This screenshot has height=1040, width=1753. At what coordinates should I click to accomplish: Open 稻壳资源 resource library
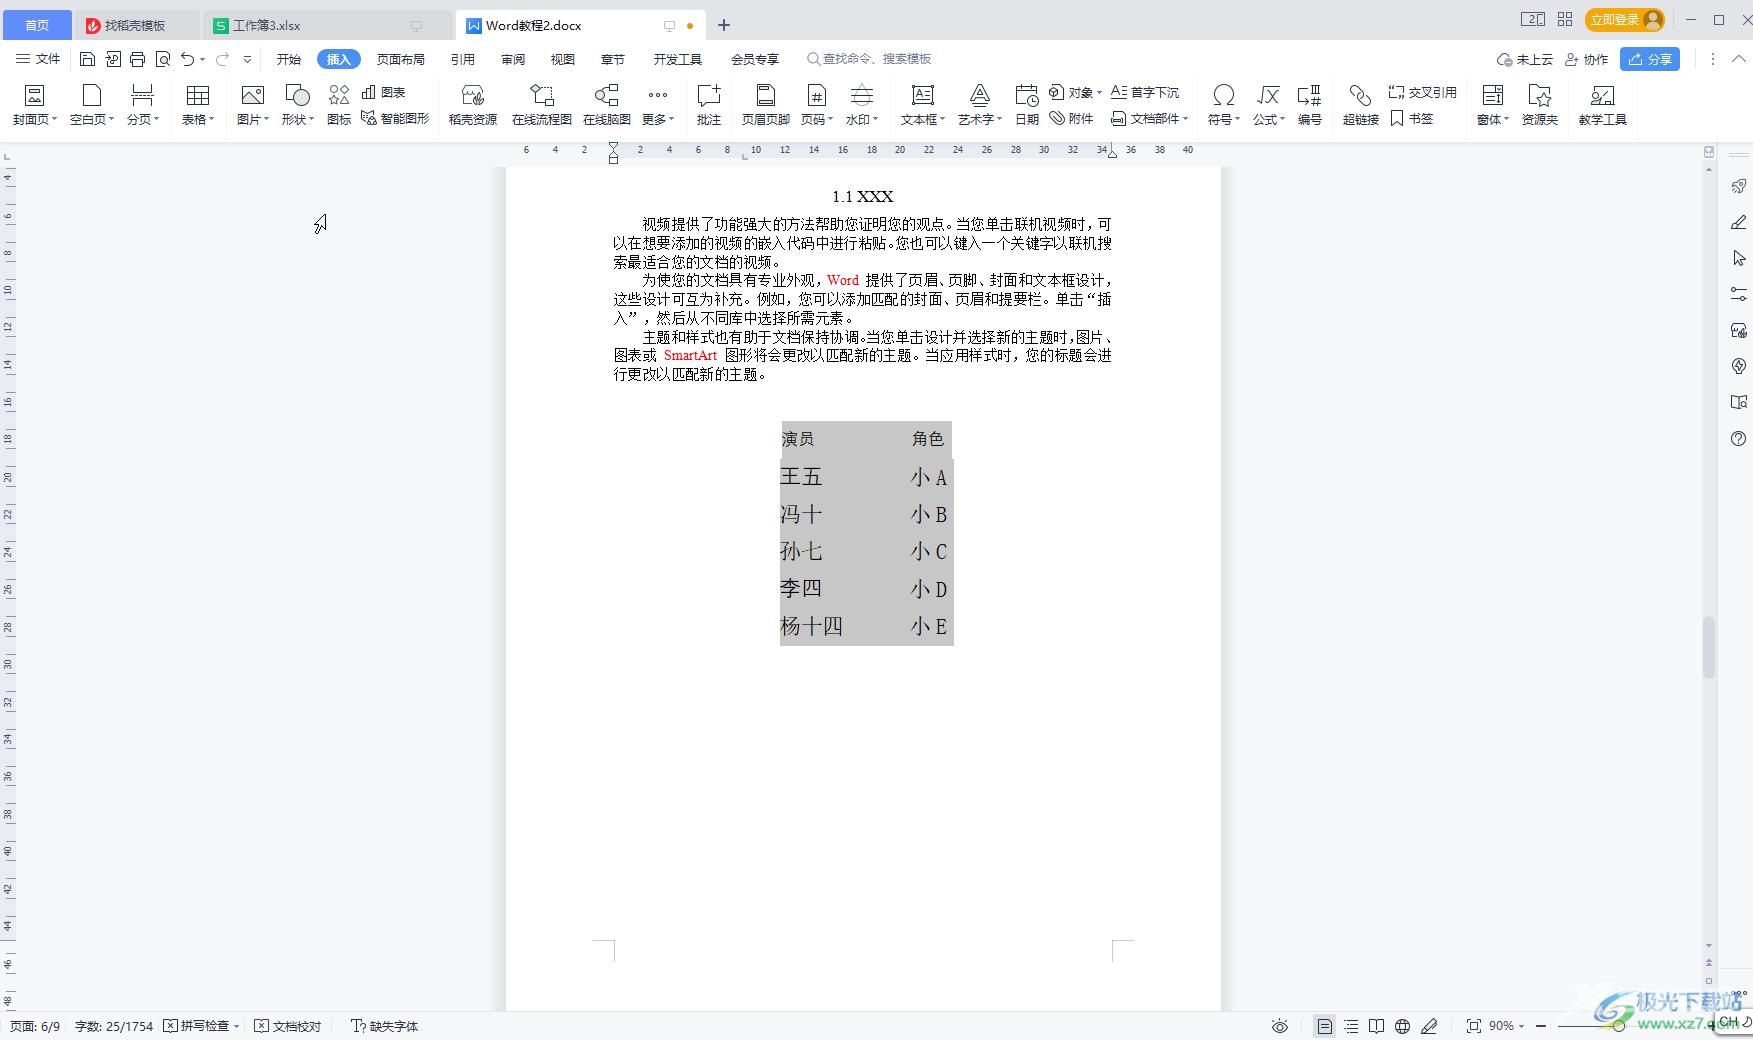tap(472, 105)
